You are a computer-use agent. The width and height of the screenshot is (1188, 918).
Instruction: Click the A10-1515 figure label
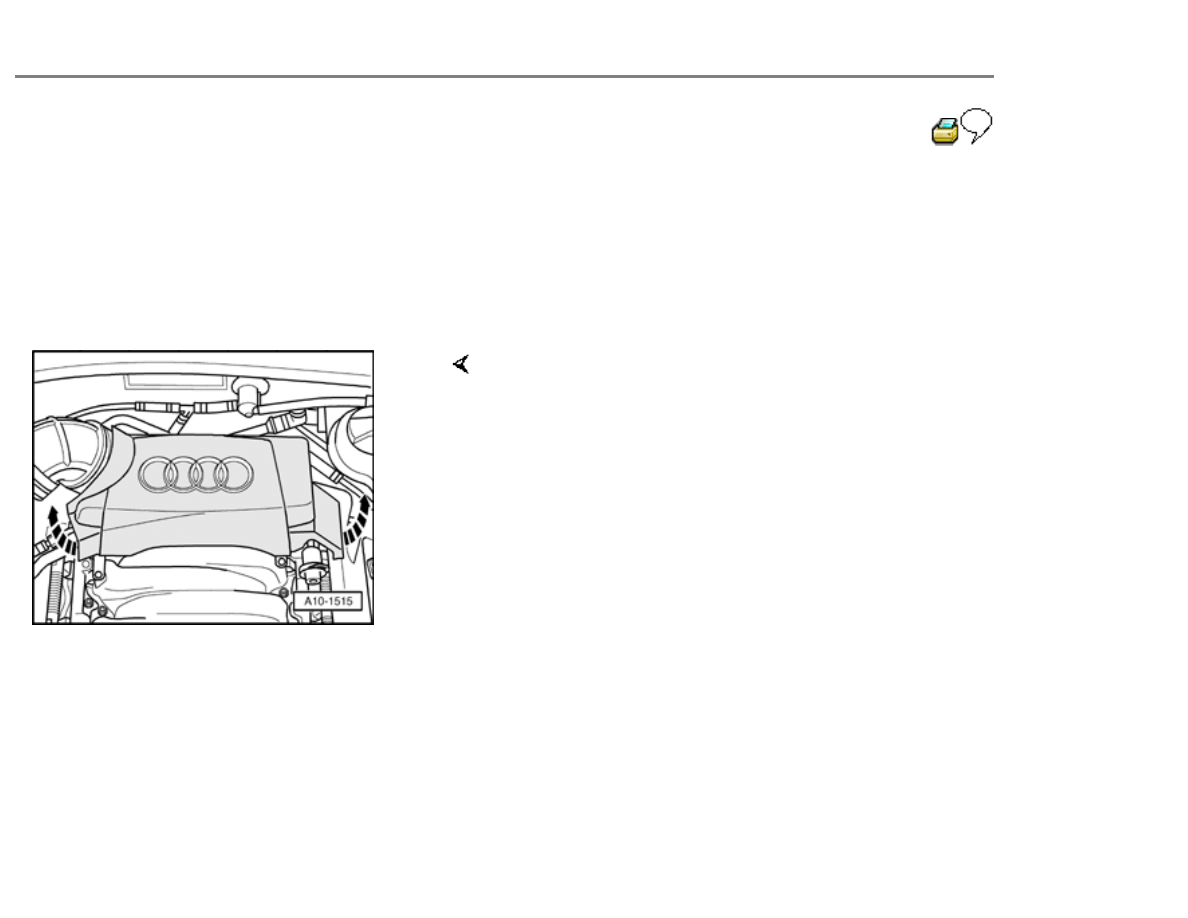(x=327, y=602)
